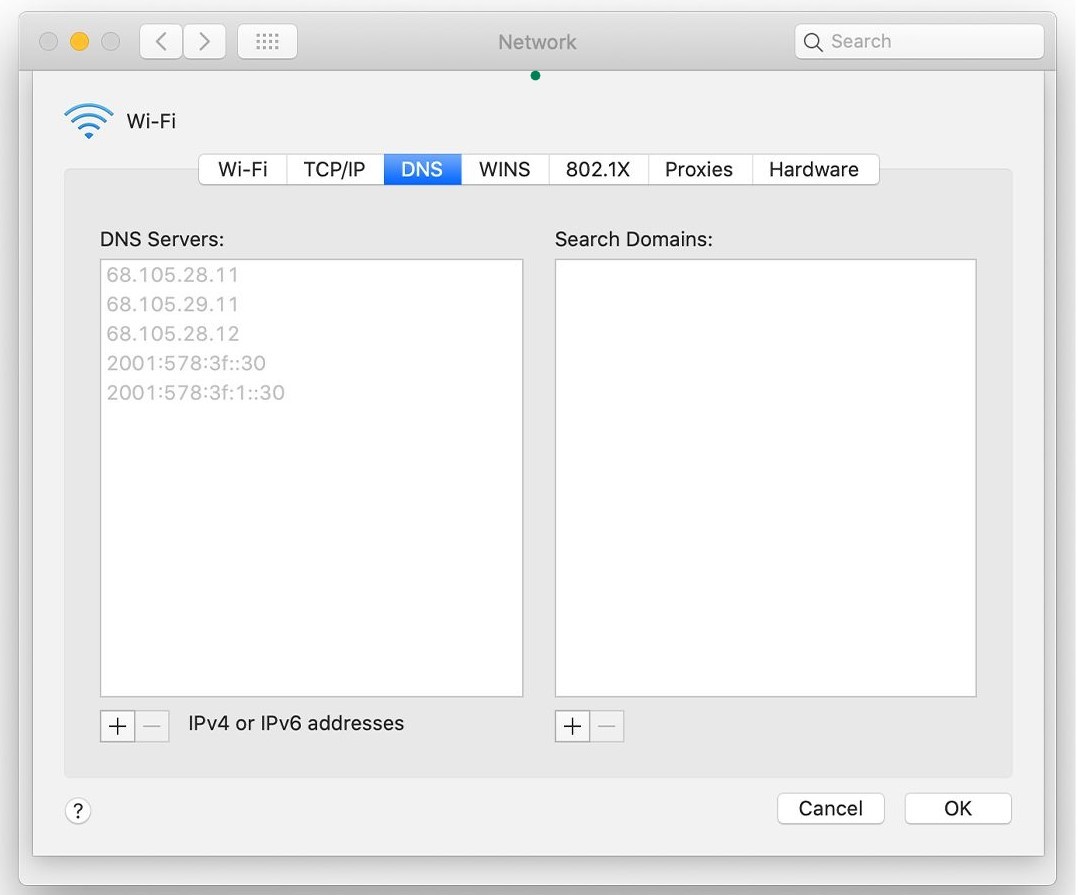Click the back navigation arrow

[x=161, y=41]
